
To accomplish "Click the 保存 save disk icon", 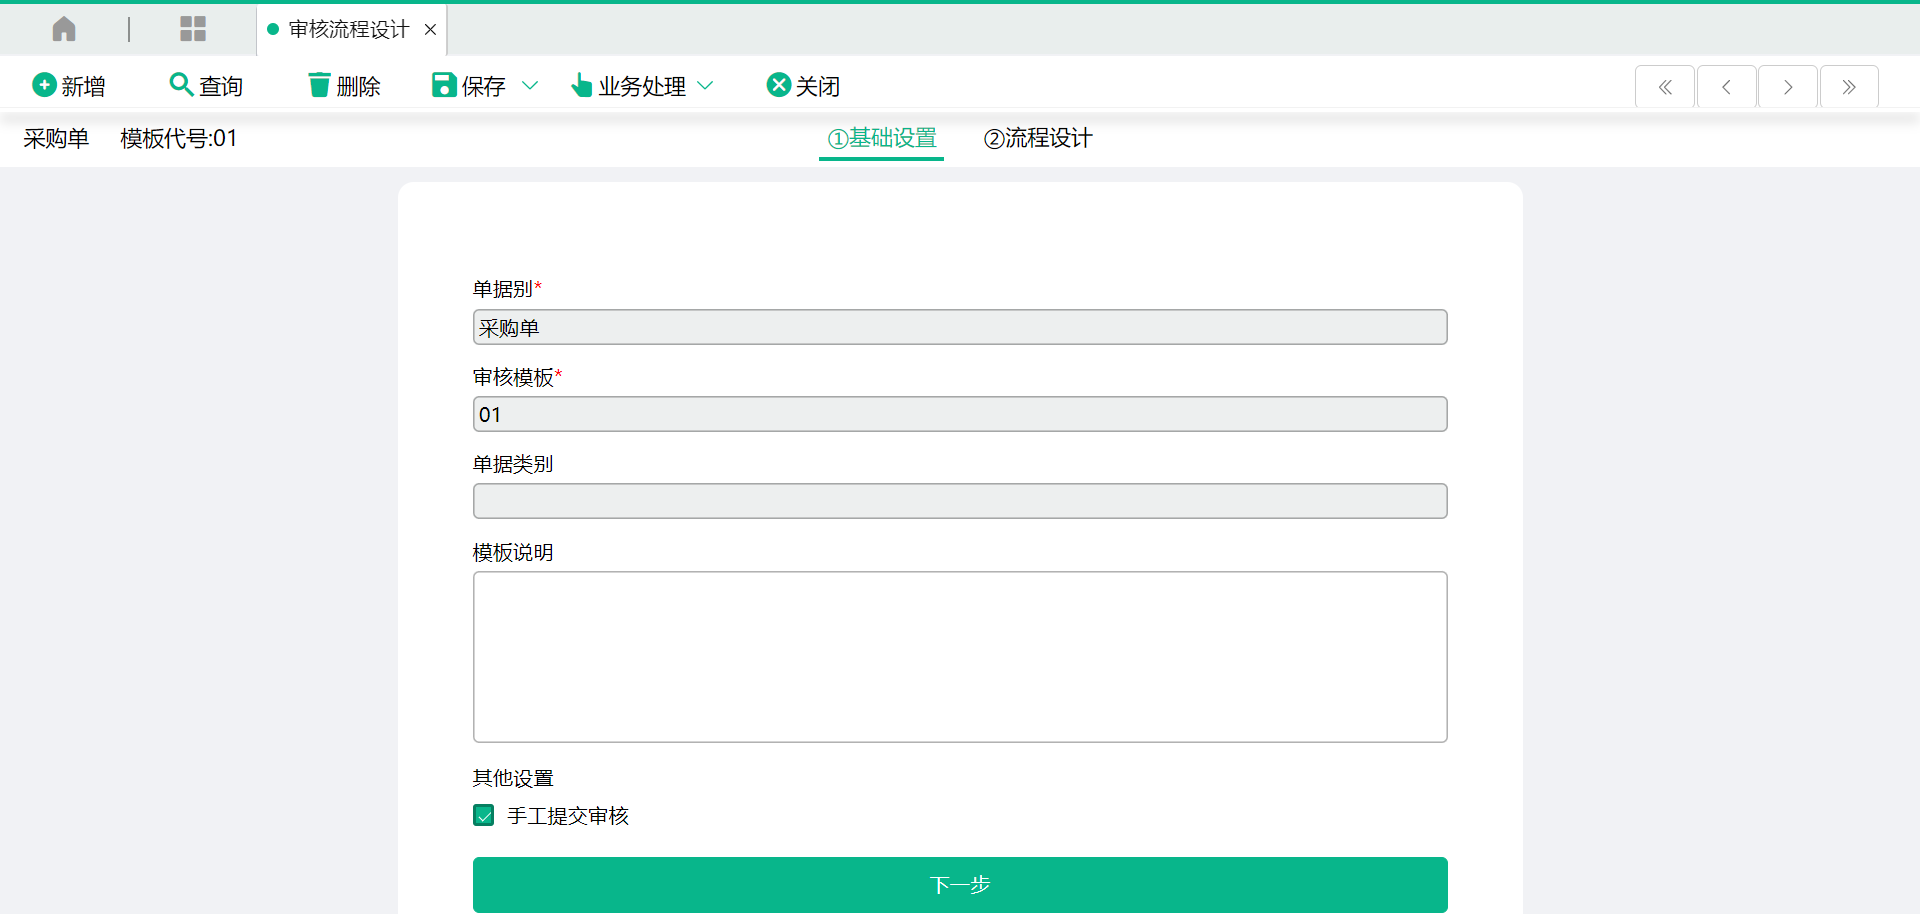I will tap(444, 85).
